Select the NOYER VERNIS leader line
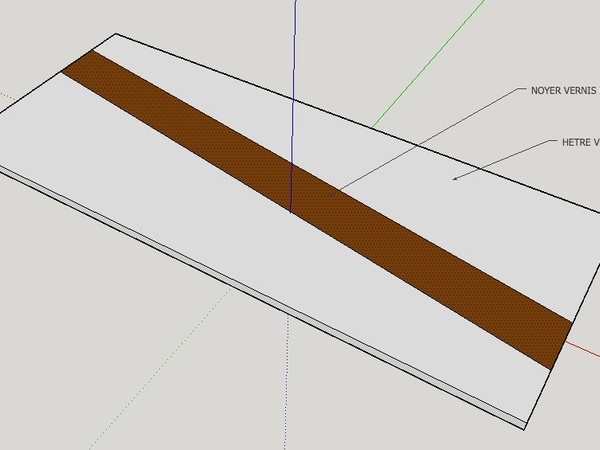The height and width of the screenshot is (450, 600). tap(430, 139)
